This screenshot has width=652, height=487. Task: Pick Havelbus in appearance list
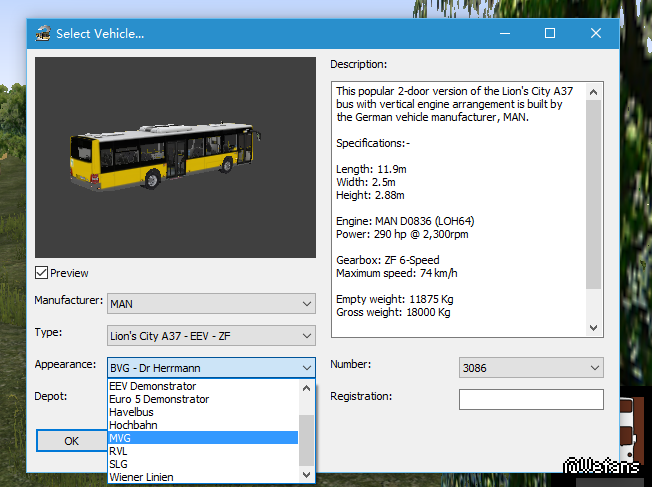(134, 412)
